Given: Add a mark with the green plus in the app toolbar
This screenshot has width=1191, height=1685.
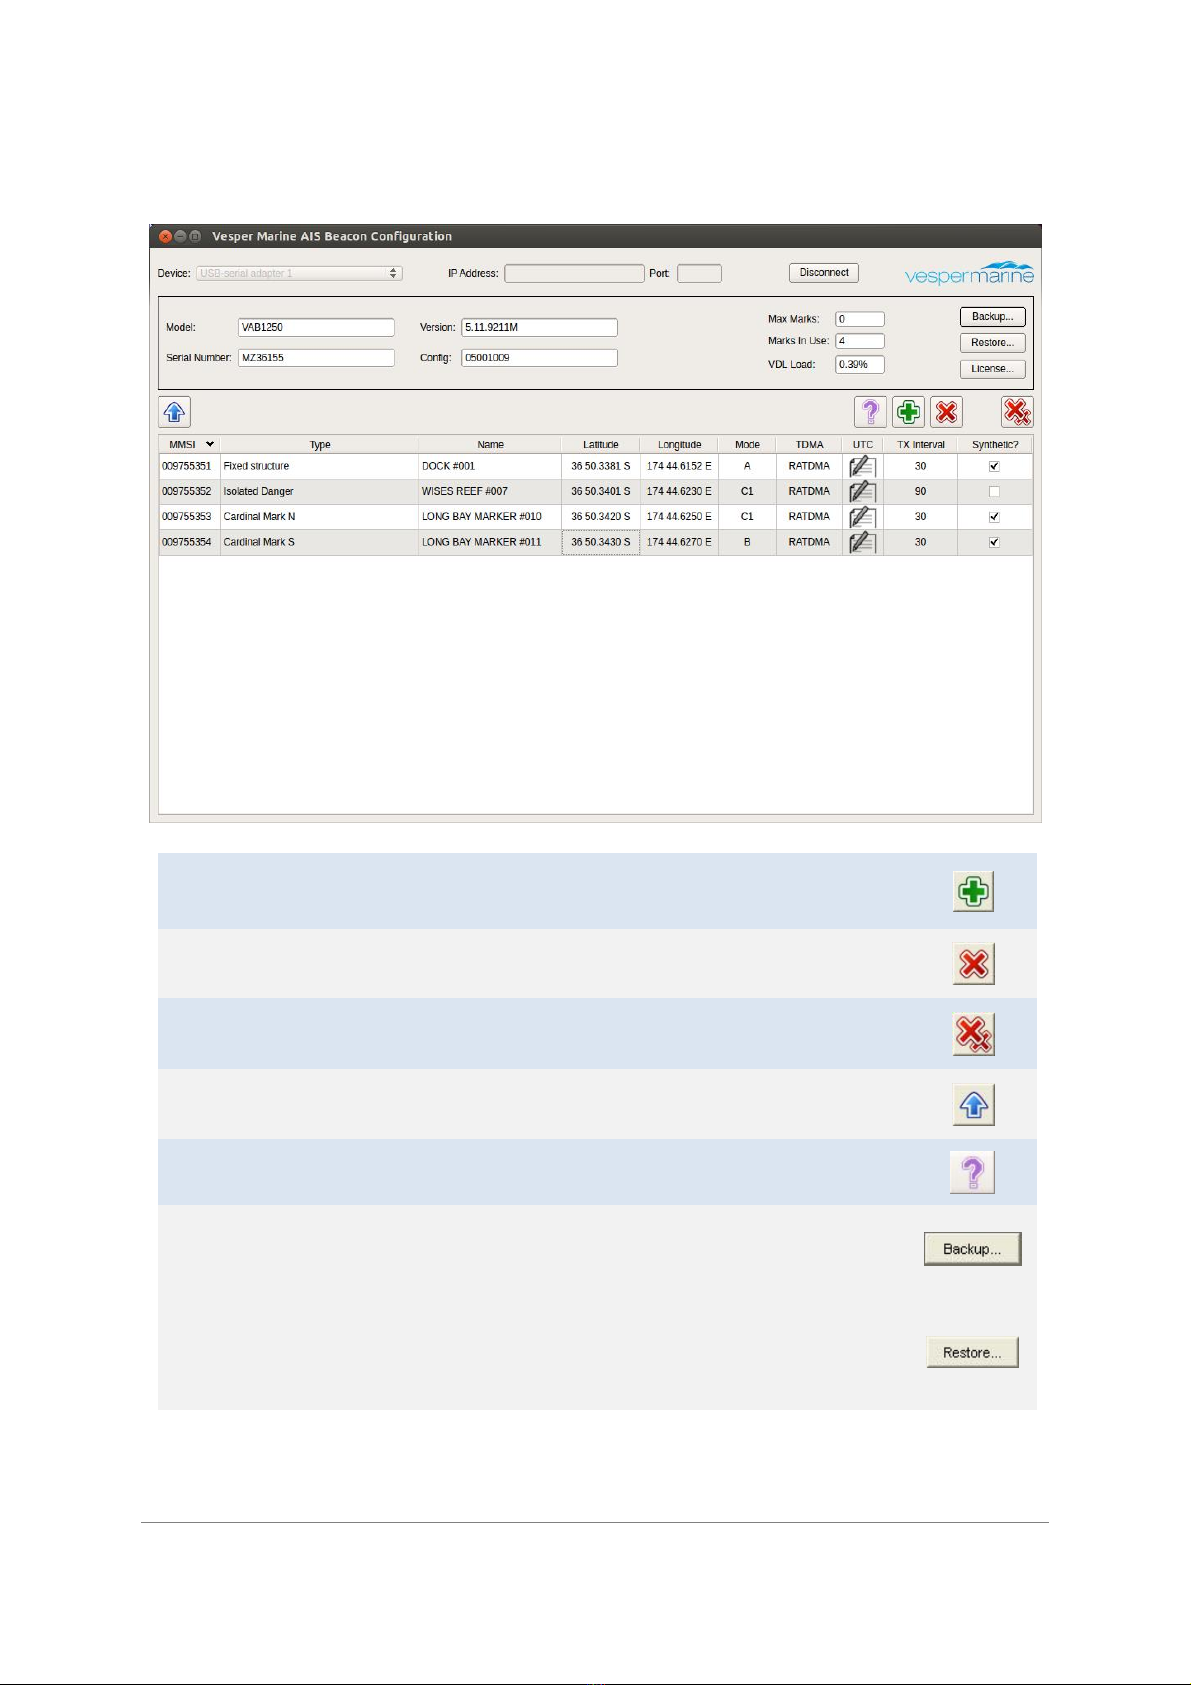Looking at the screenshot, I should point(908,412).
